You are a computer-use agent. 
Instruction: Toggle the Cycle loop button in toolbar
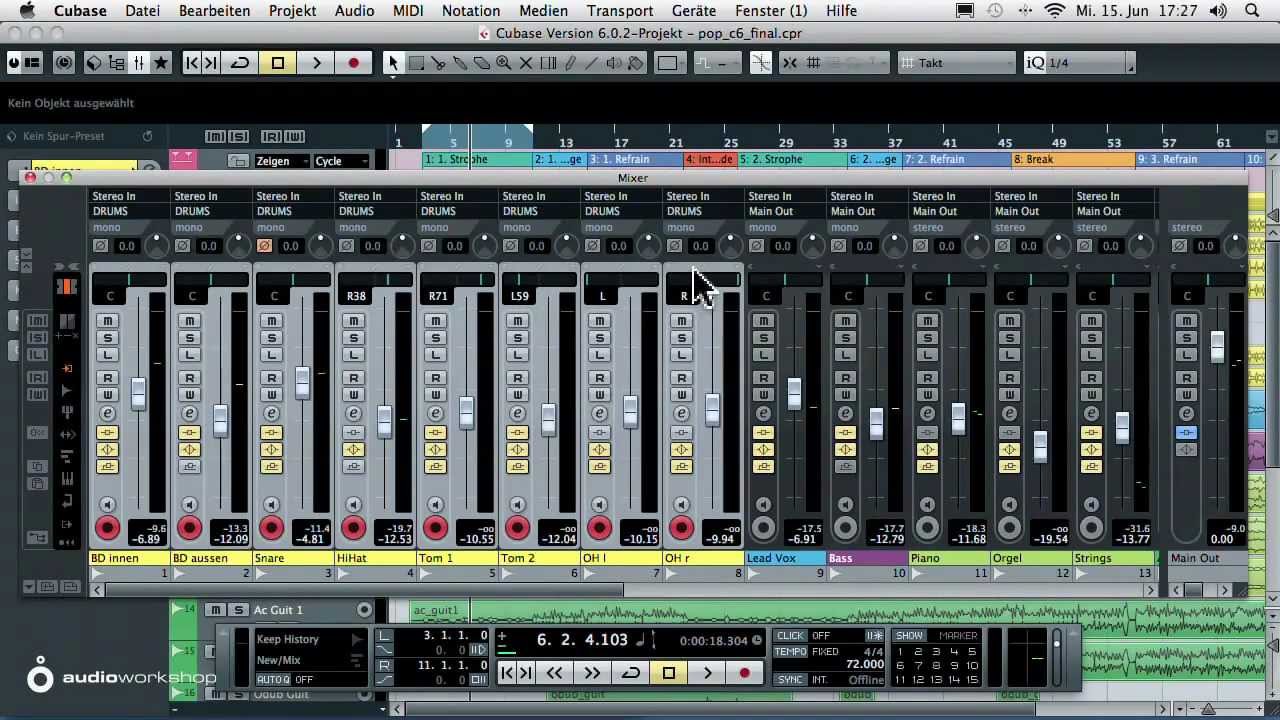click(x=240, y=63)
